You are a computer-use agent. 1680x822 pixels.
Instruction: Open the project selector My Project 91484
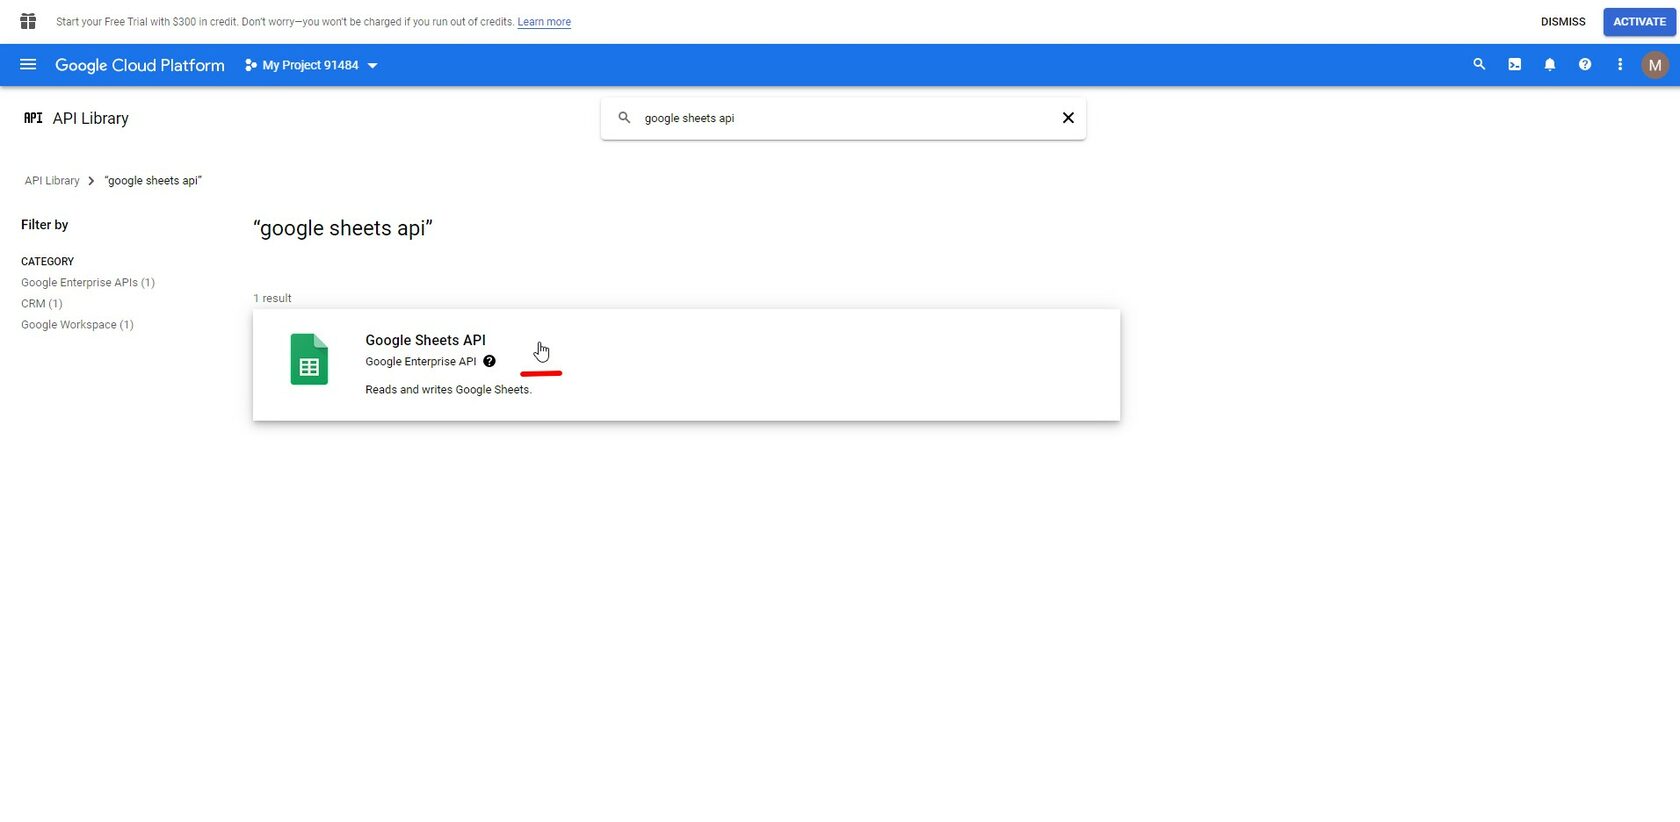pyautogui.click(x=311, y=65)
